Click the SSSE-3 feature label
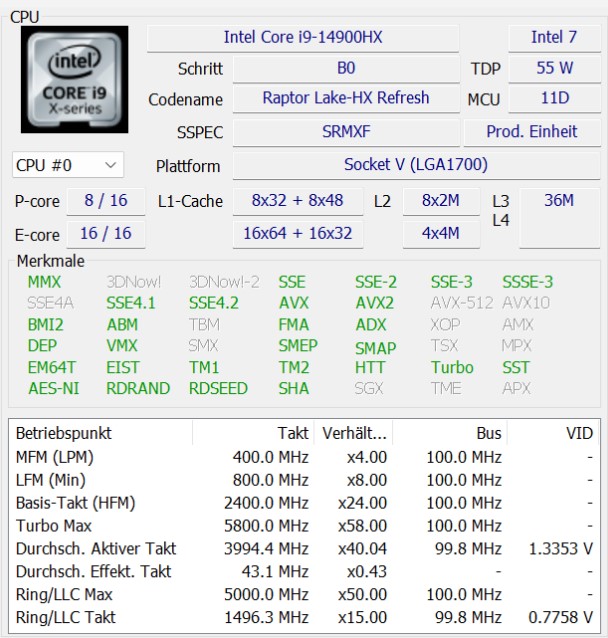Viewport: 608px width, 638px height. click(528, 282)
